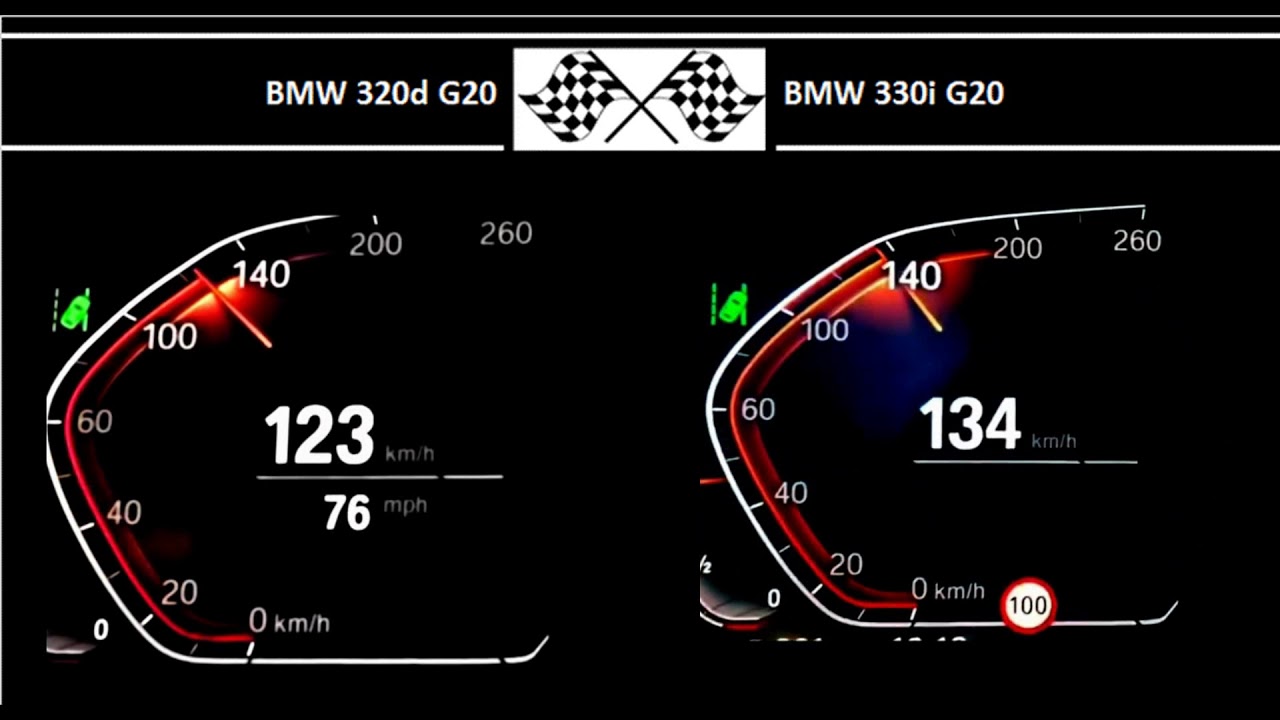Image resolution: width=1280 pixels, height=720 pixels.
Task: Click the 100 speed limit sign
Action: point(1028,605)
